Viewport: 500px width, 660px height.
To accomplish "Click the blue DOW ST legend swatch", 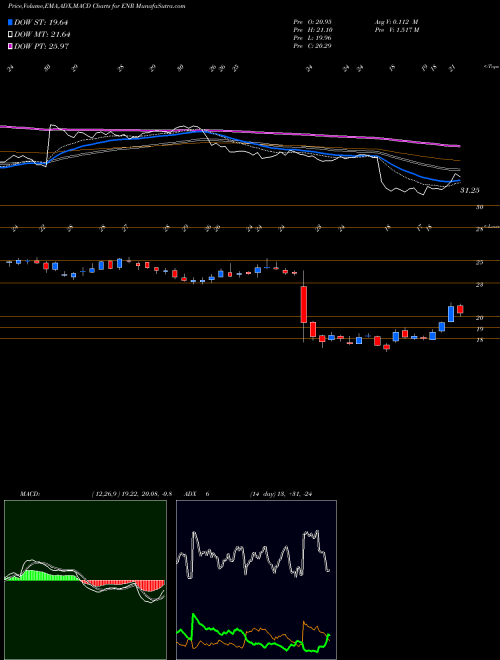I will click(x=11, y=22).
